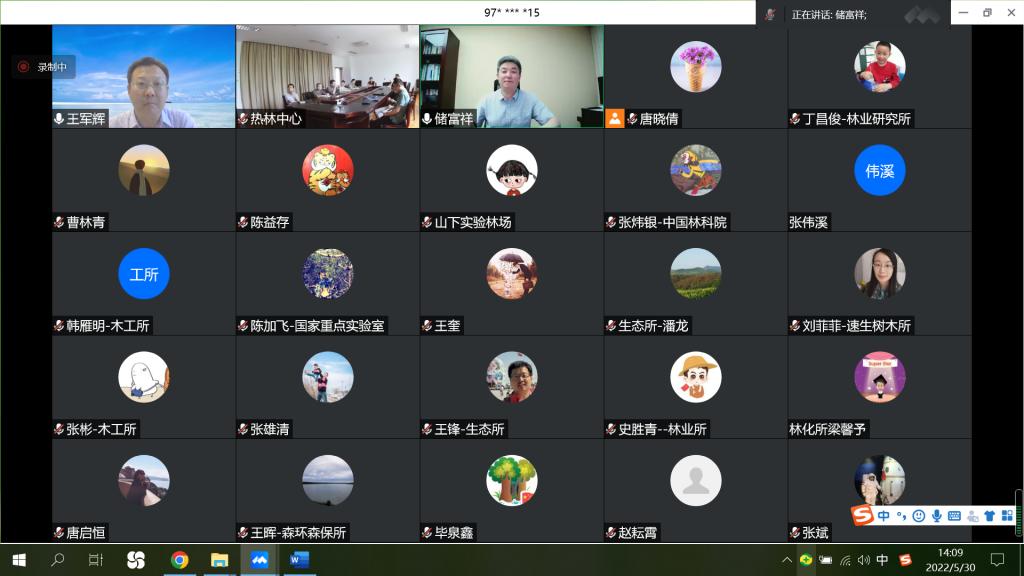The image size is (1024, 576).
Task: Expand hidden system tray icons
Action: pyautogui.click(x=787, y=560)
